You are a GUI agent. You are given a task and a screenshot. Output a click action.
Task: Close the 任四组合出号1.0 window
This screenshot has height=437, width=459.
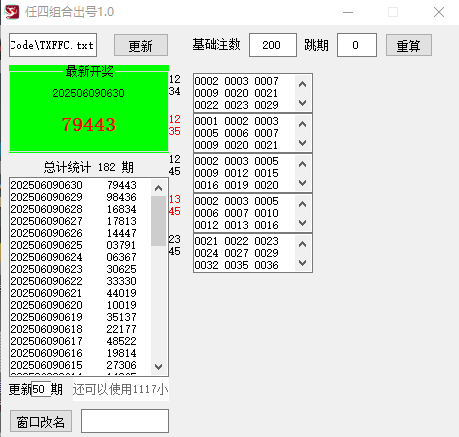(x=439, y=12)
